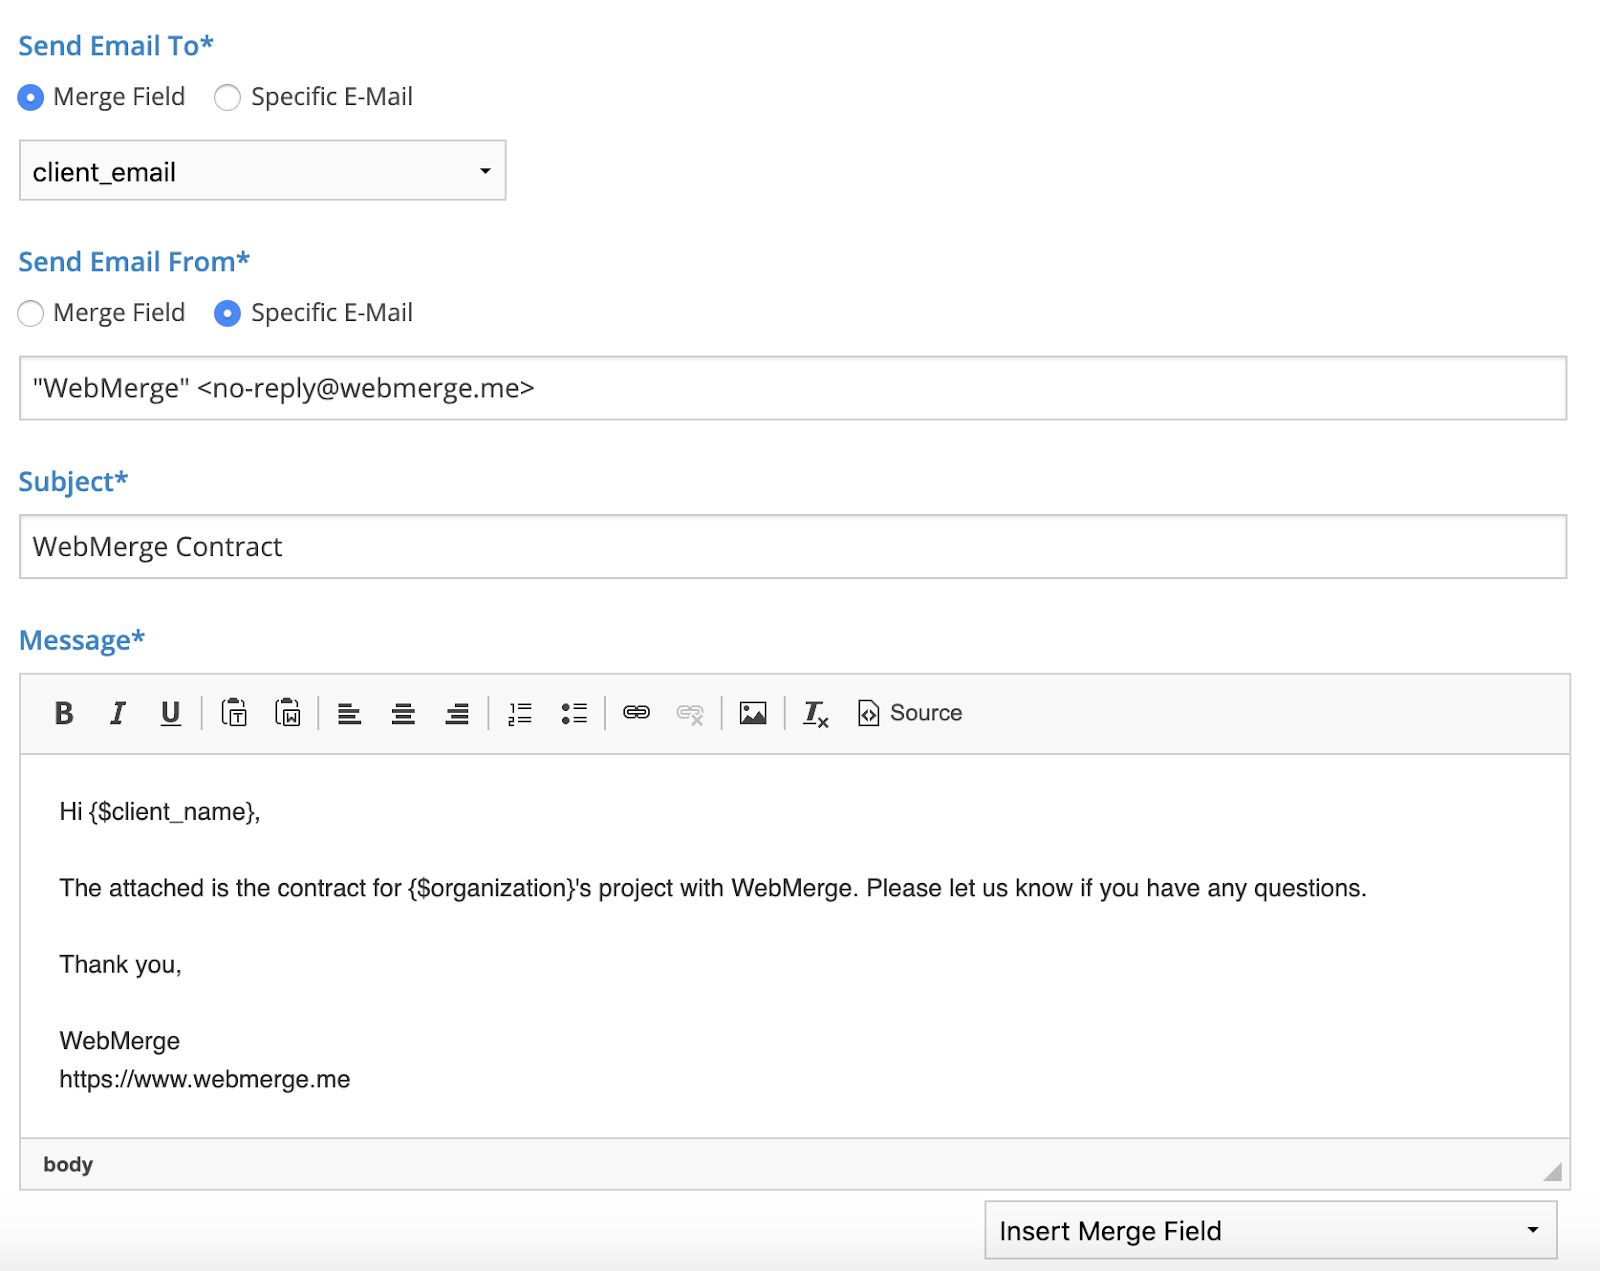Image resolution: width=1600 pixels, height=1271 pixels.
Task: Insert a numbered list
Action: 520,713
